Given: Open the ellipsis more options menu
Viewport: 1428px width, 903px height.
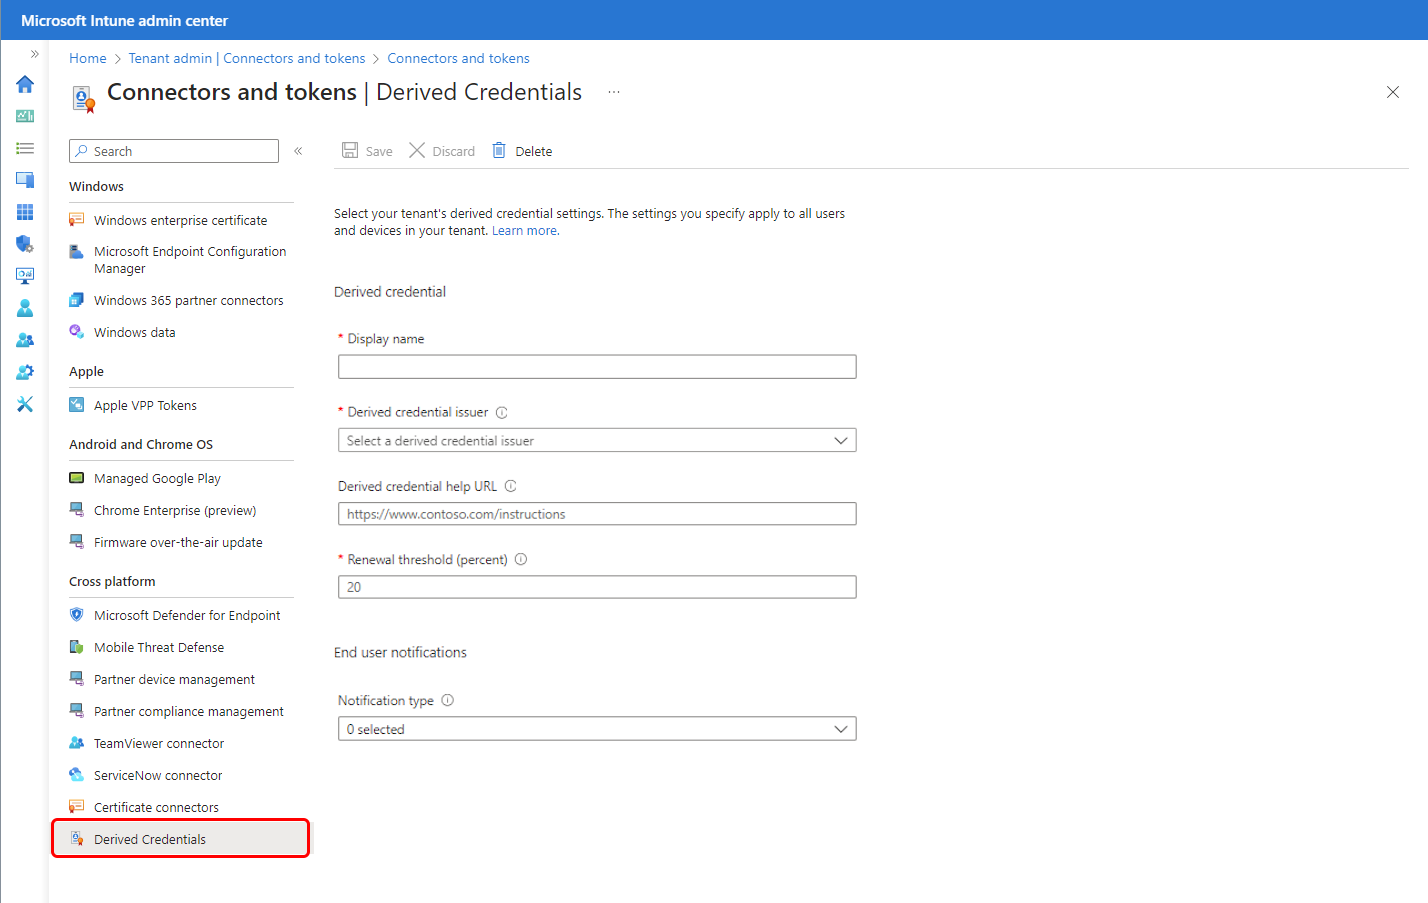Looking at the screenshot, I should click(x=614, y=92).
